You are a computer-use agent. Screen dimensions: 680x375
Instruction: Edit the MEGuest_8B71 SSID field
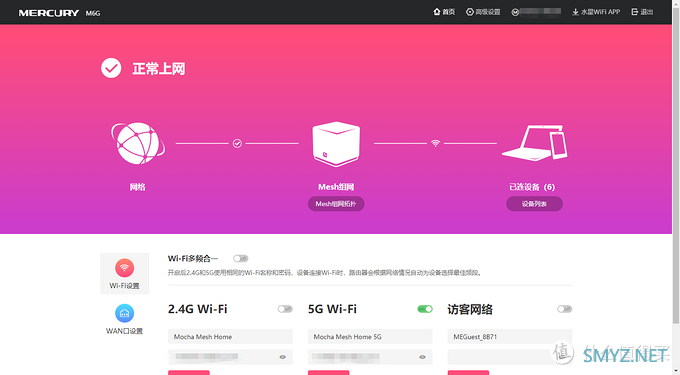tap(510, 336)
